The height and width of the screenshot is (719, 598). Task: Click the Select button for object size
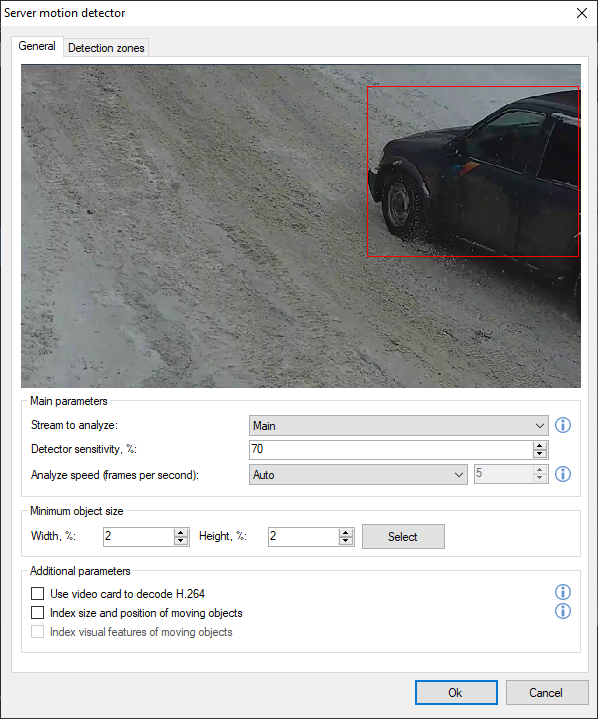click(x=403, y=536)
